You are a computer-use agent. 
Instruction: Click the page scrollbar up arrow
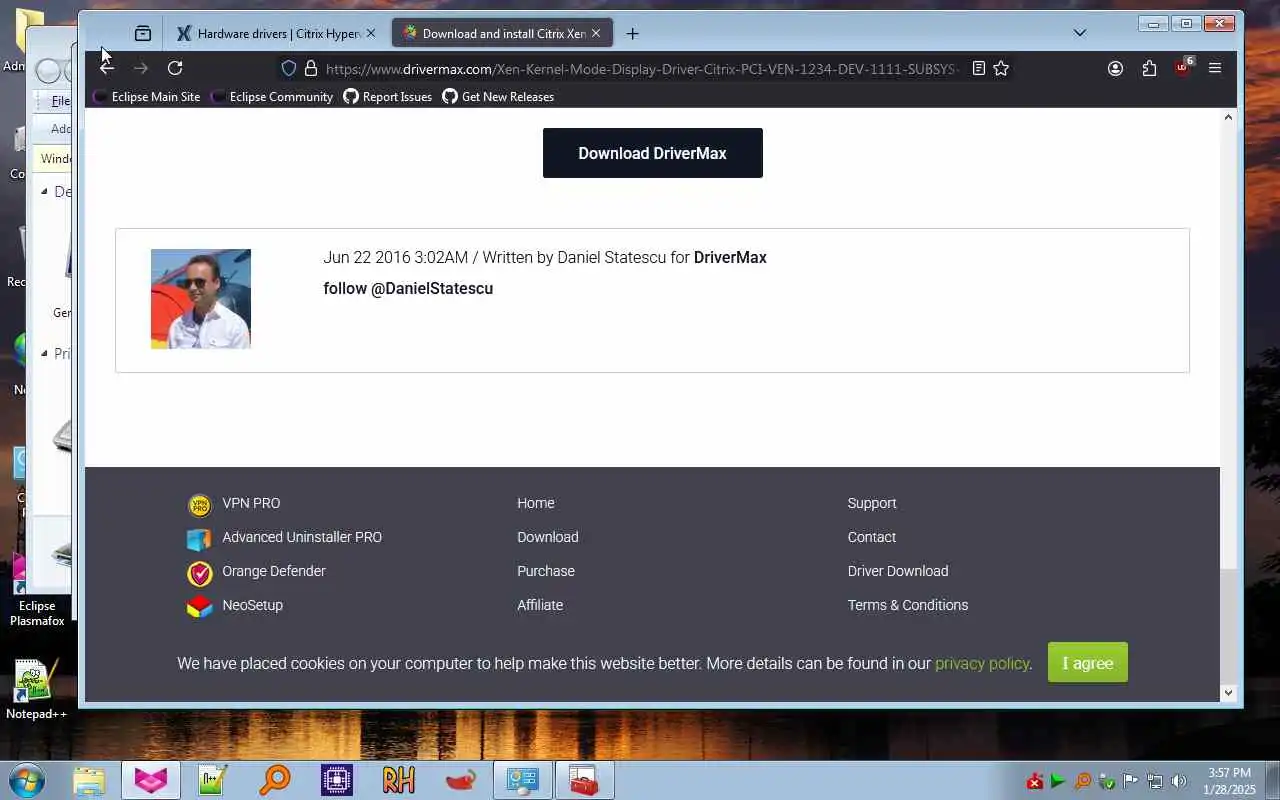1229,117
